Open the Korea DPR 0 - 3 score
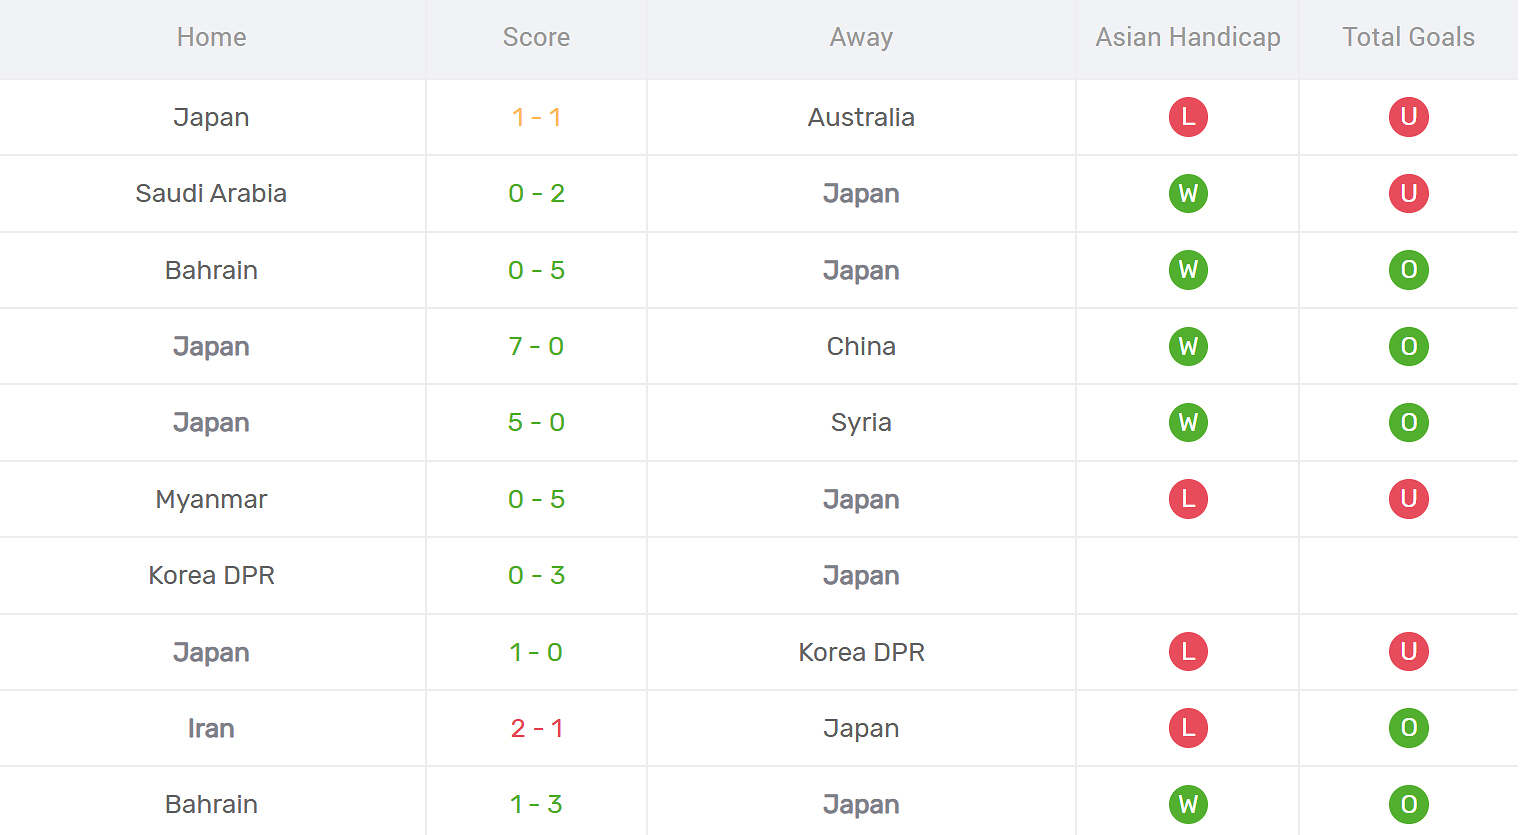The width and height of the screenshot is (1521, 835). (x=536, y=575)
